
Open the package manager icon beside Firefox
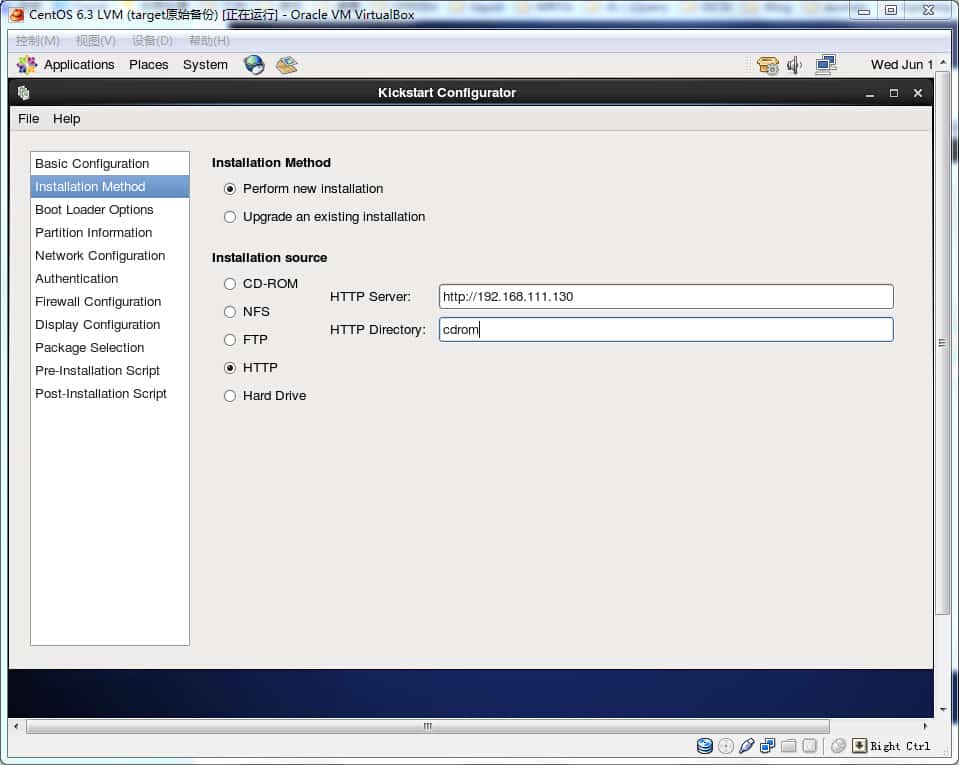[285, 64]
